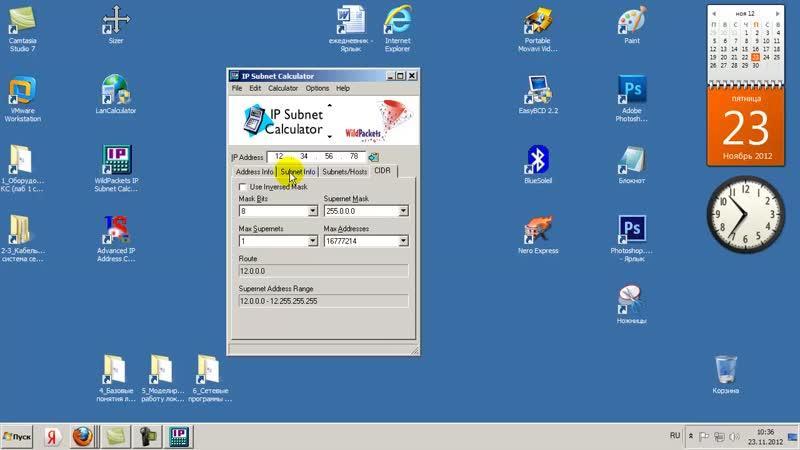Open the Supernet Mask dropdown
This screenshot has width=800, height=450.
coord(403,212)
